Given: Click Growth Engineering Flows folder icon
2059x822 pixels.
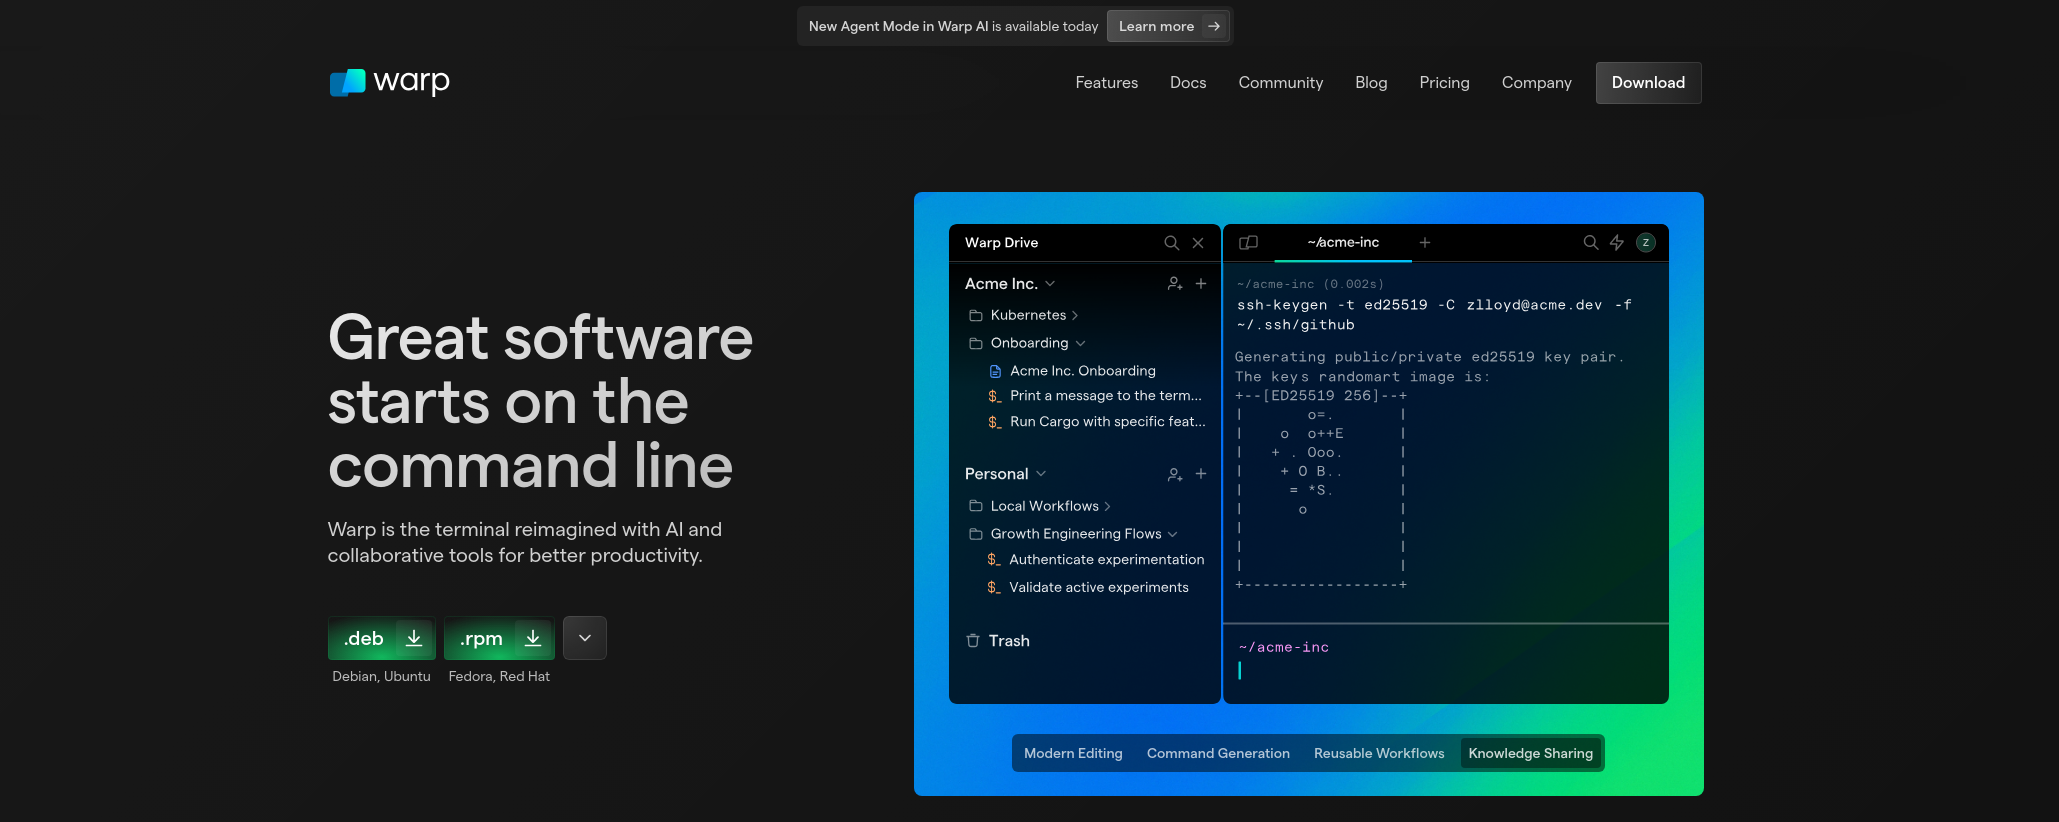Looking at the screenshot, I should 976,534.
